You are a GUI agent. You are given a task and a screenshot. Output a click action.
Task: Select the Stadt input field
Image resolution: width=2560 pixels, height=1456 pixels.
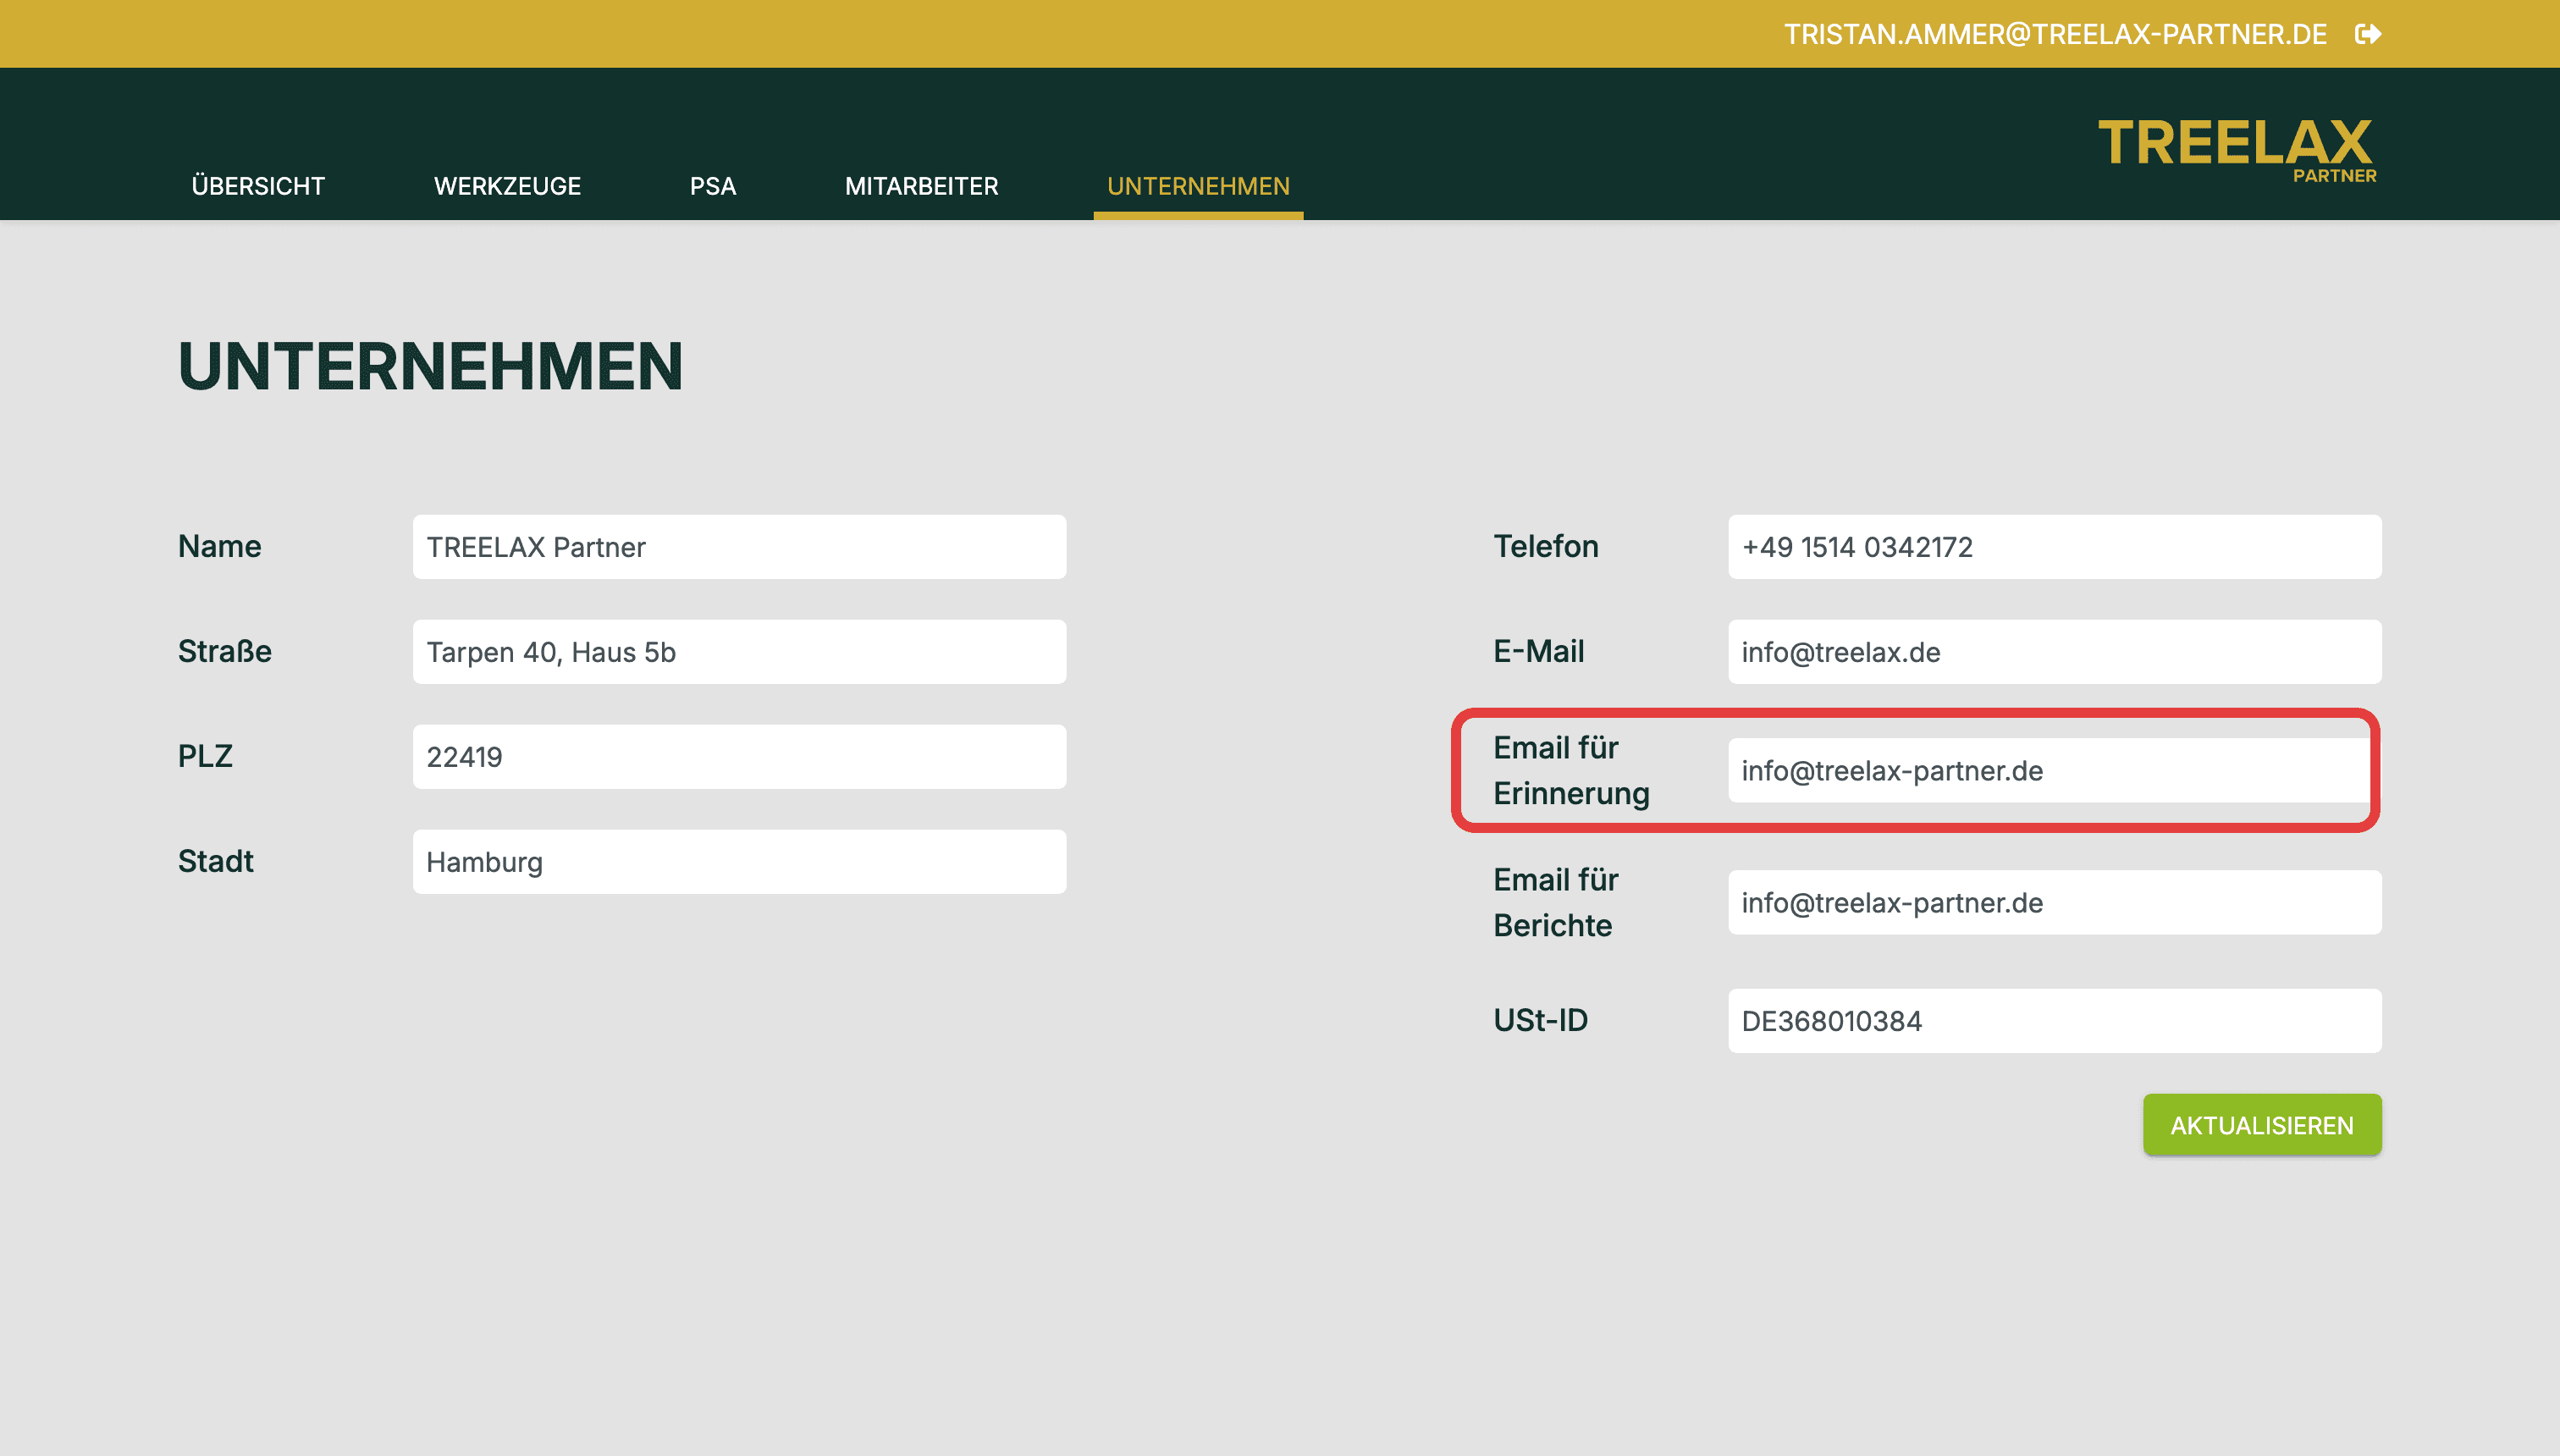pyautogui.click(x=739, y=862)
